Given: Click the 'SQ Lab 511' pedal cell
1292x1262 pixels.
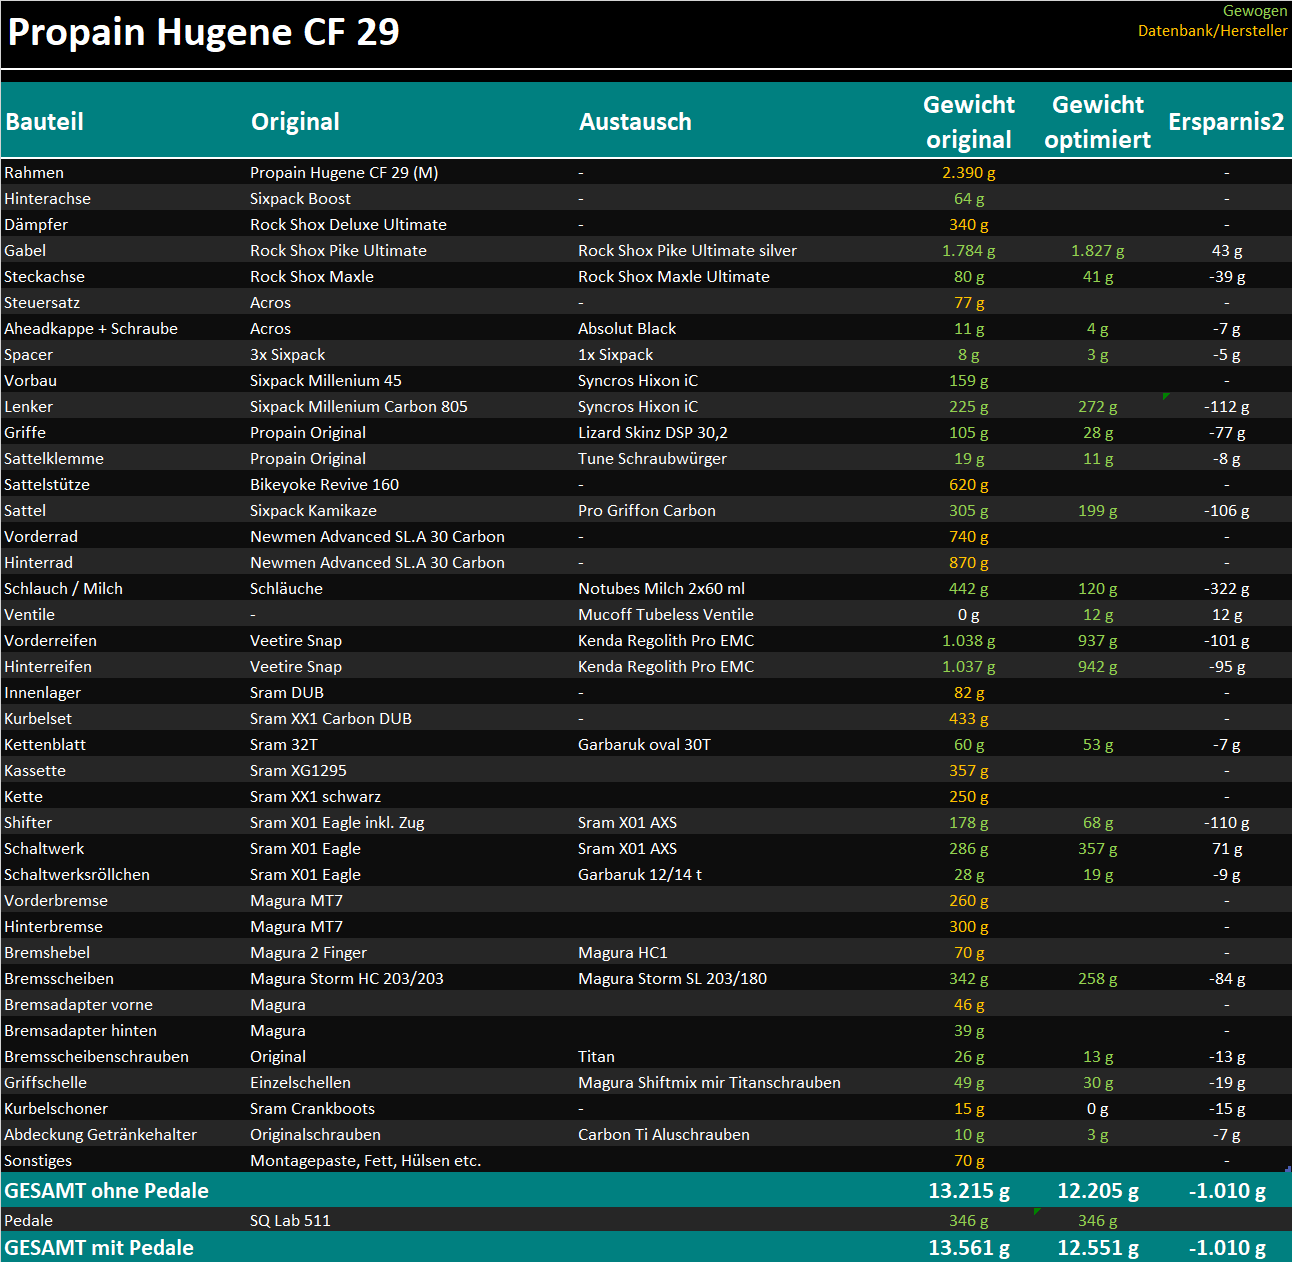Looking at the screenshot, I should (290, 1221).
